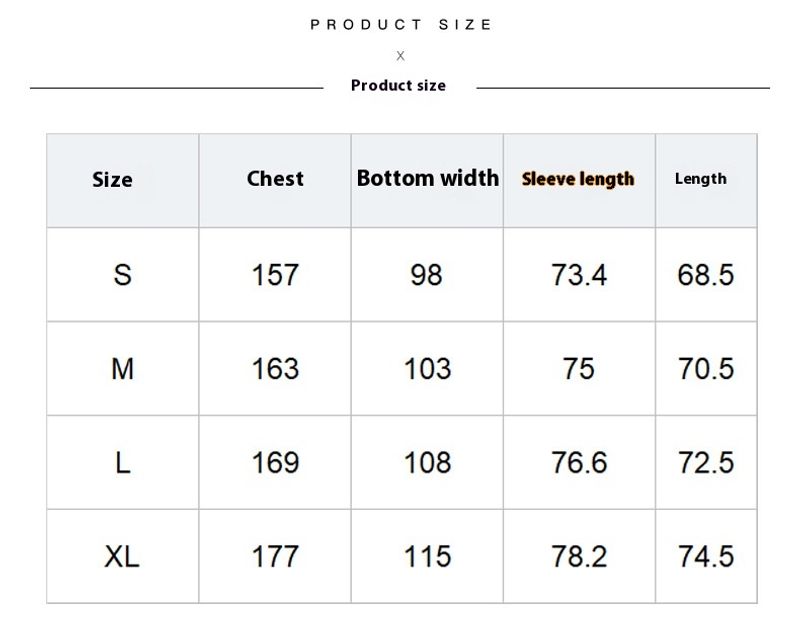This screenshot has height=623, width=800.
Task: Select sleeve length value 73.4
Action: point(579,274)
